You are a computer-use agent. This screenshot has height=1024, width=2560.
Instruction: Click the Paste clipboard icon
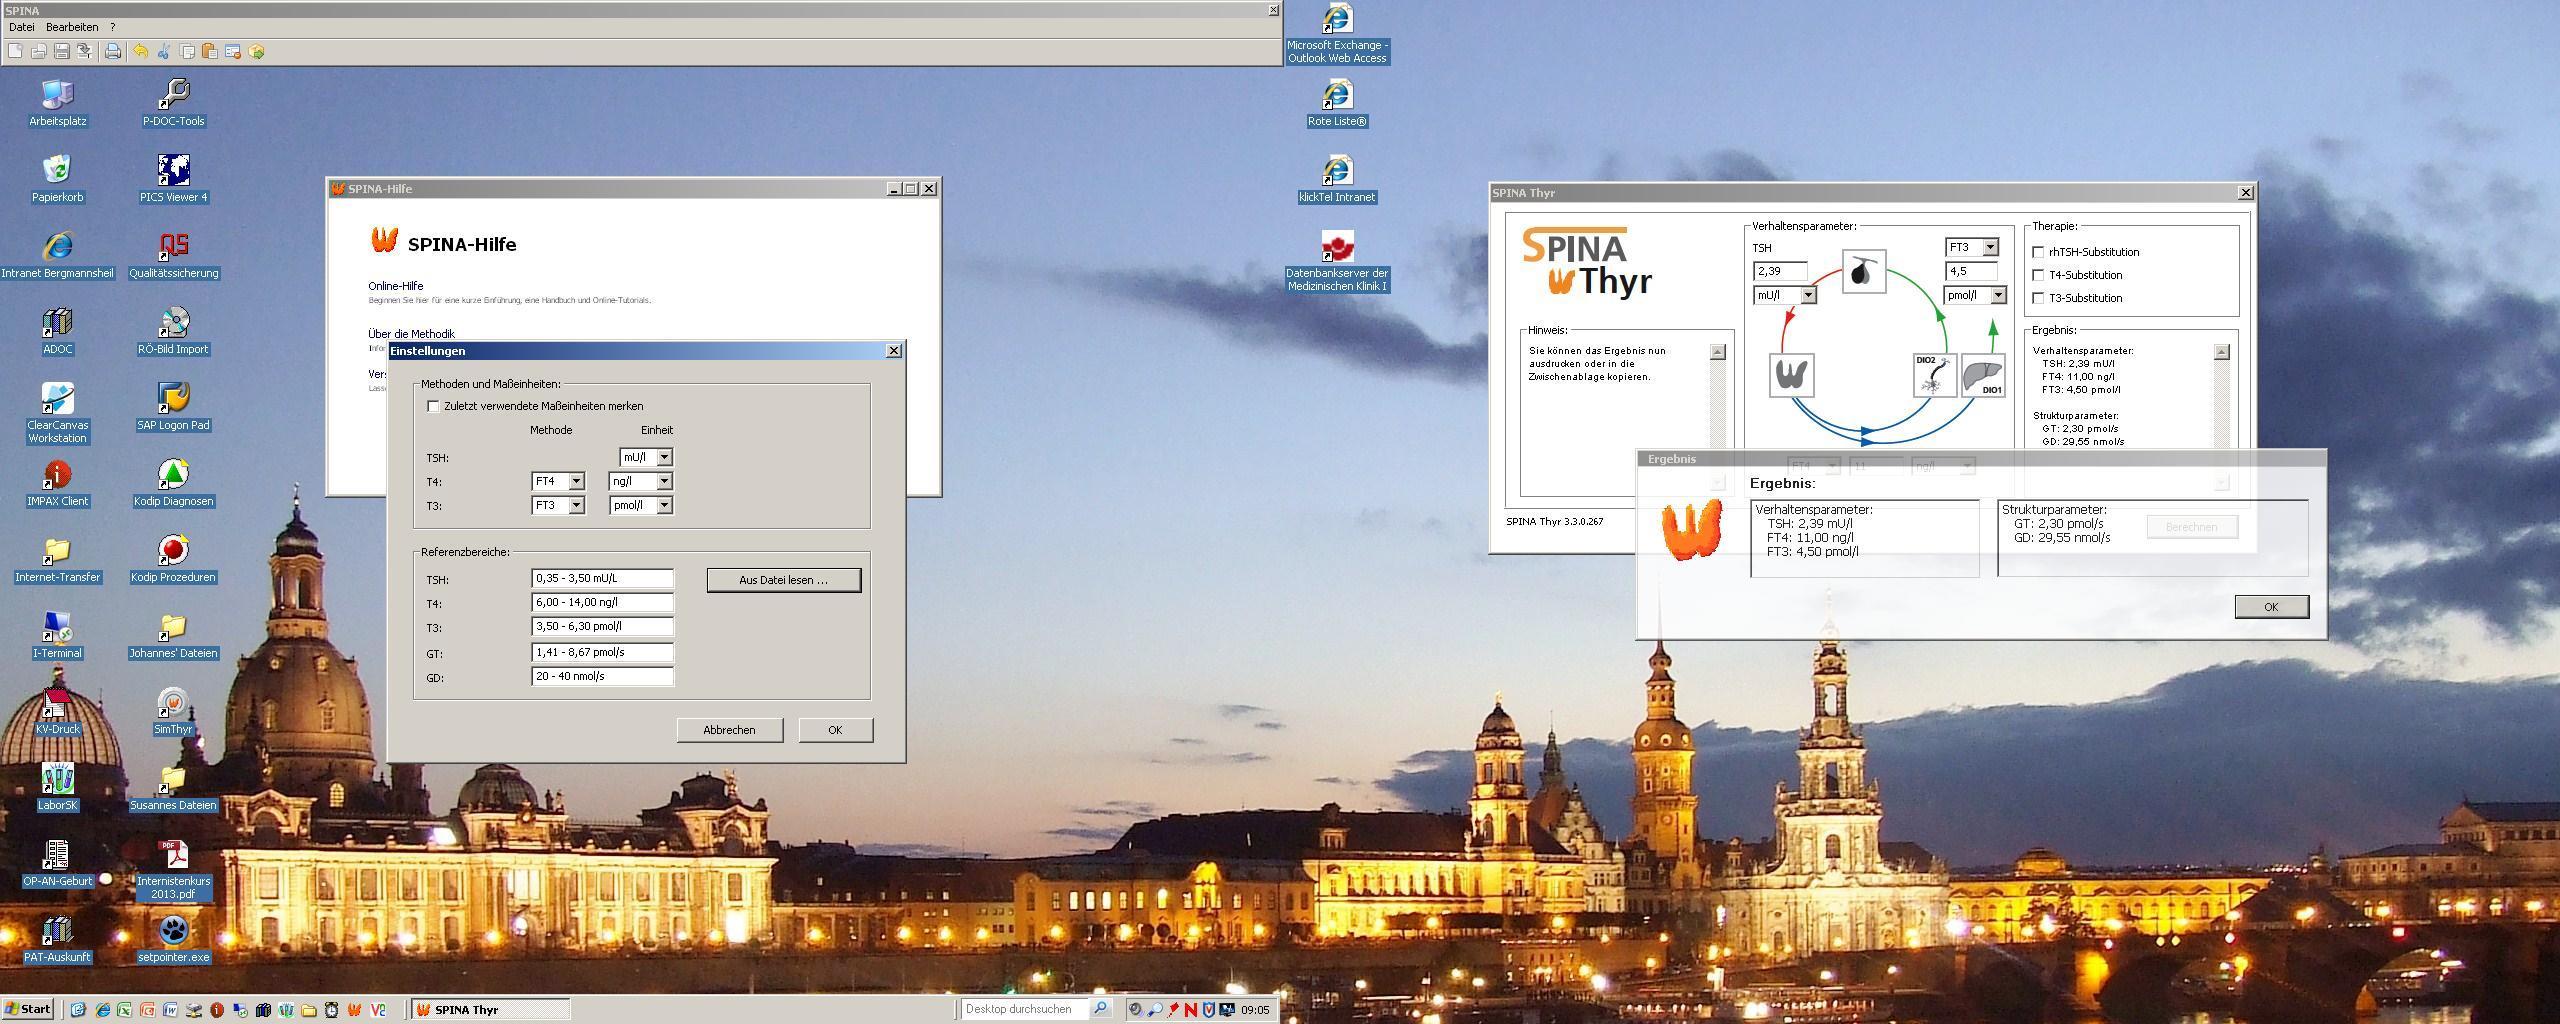point(210,51)
